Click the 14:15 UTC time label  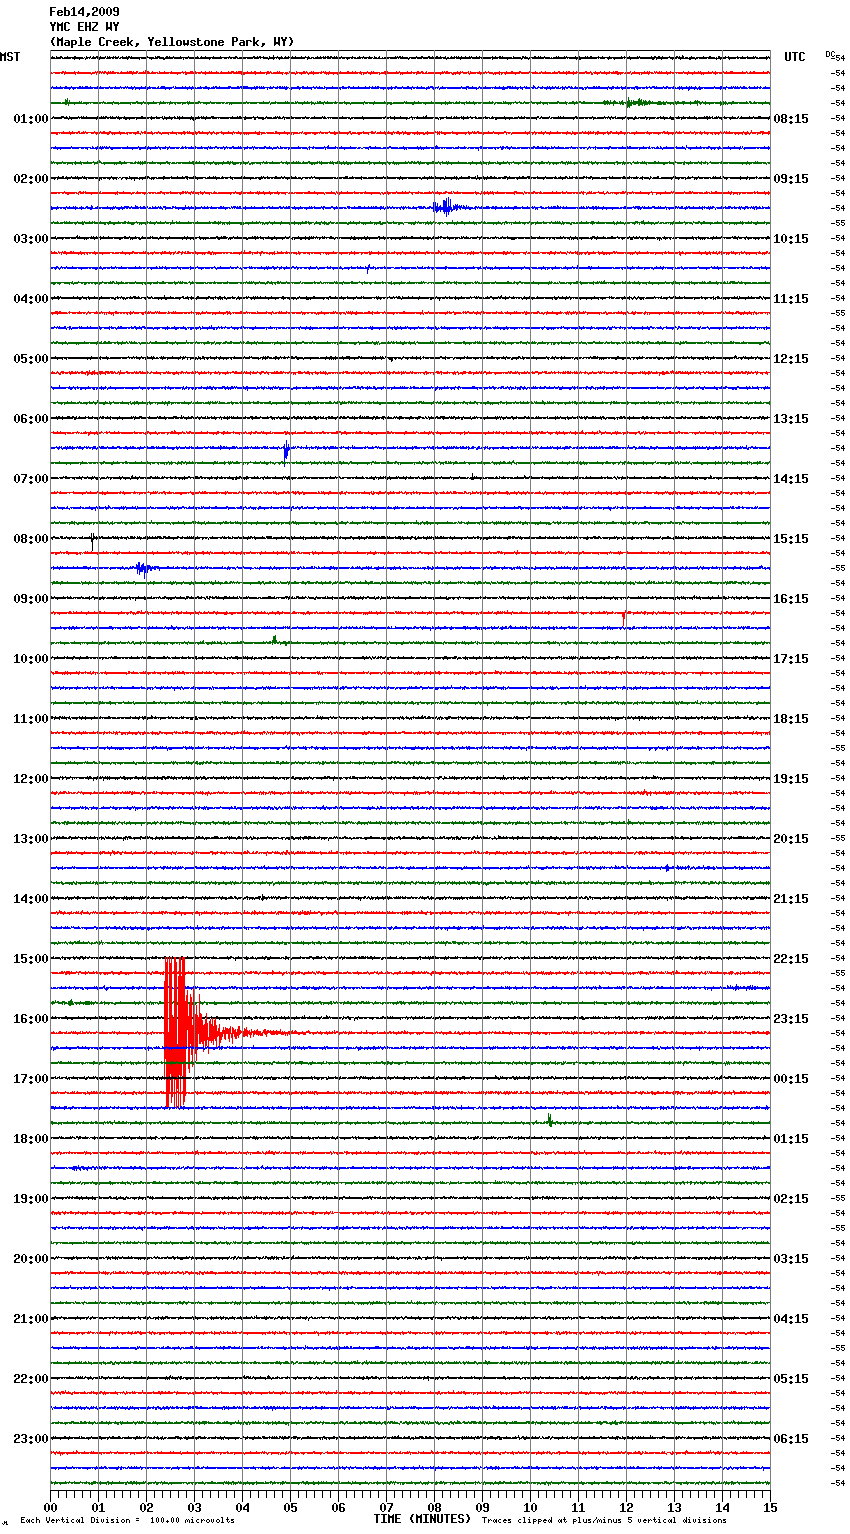pyautogui.click(x=791, y=479)
